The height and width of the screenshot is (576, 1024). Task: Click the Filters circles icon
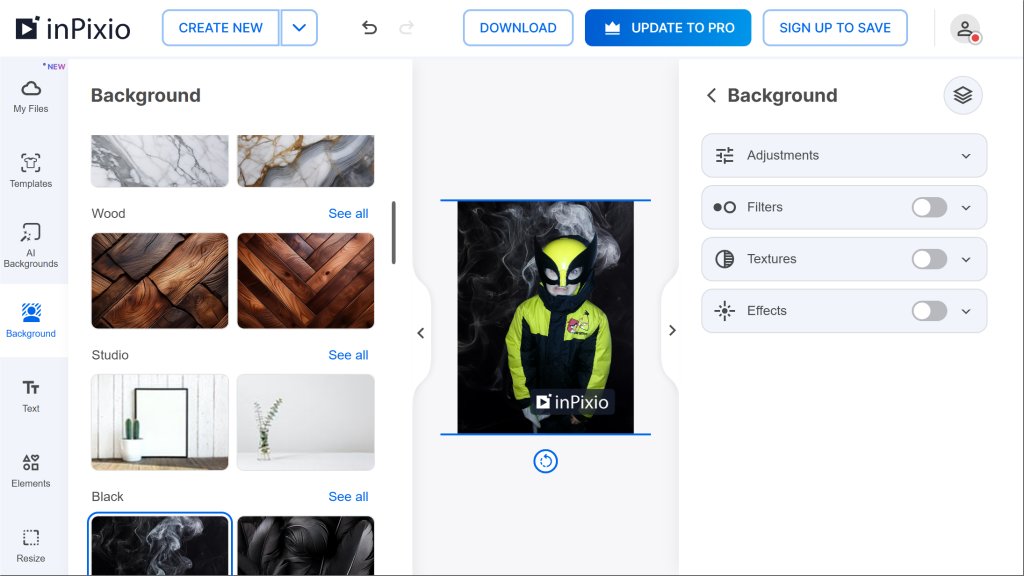click(724, 207)
